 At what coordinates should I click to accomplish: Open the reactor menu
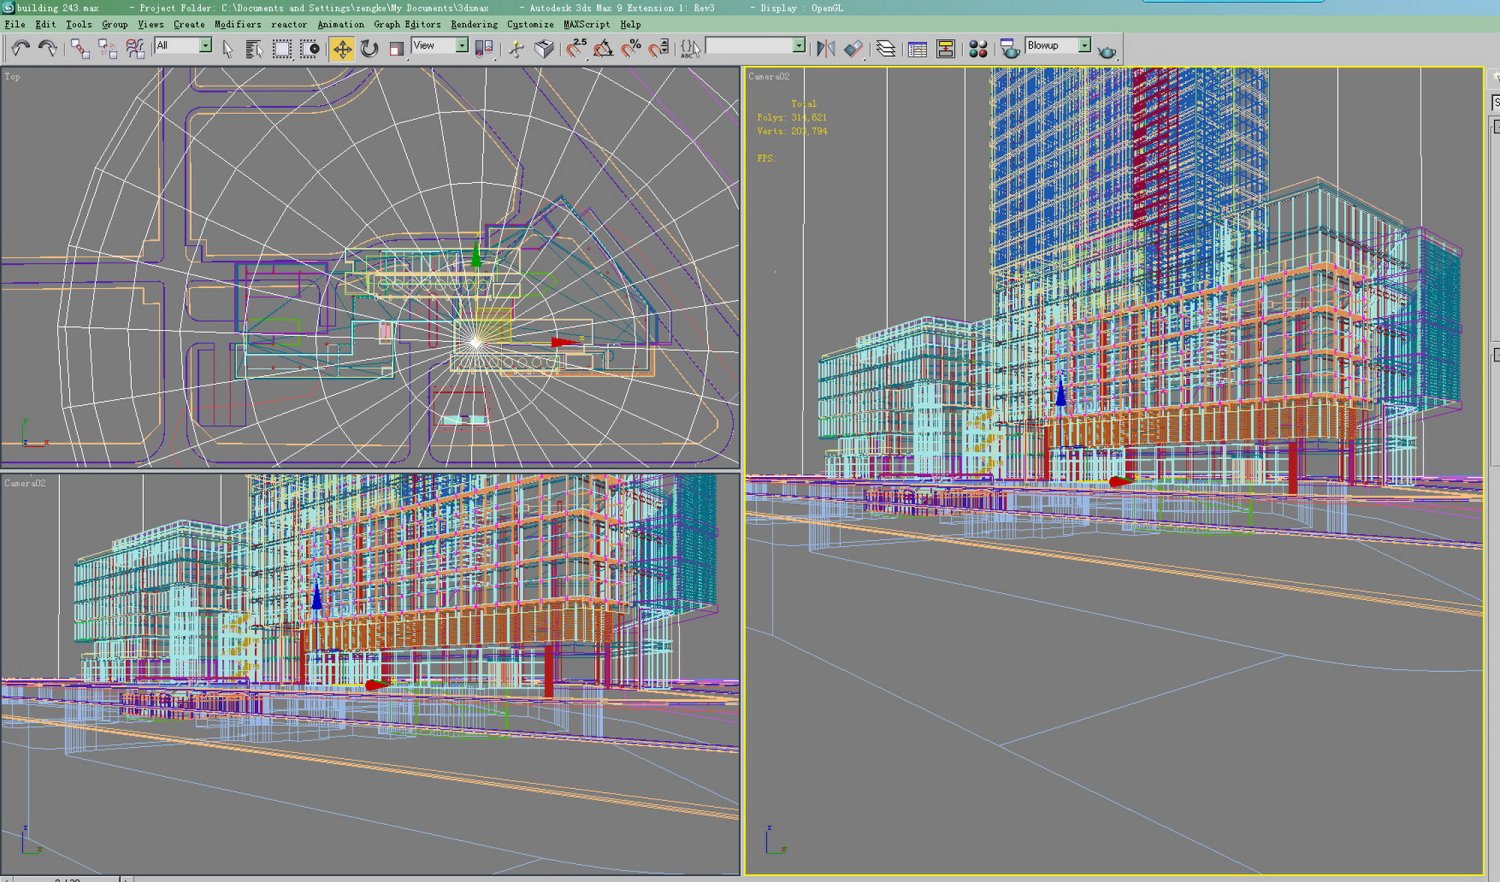click(x=289, y=24)
